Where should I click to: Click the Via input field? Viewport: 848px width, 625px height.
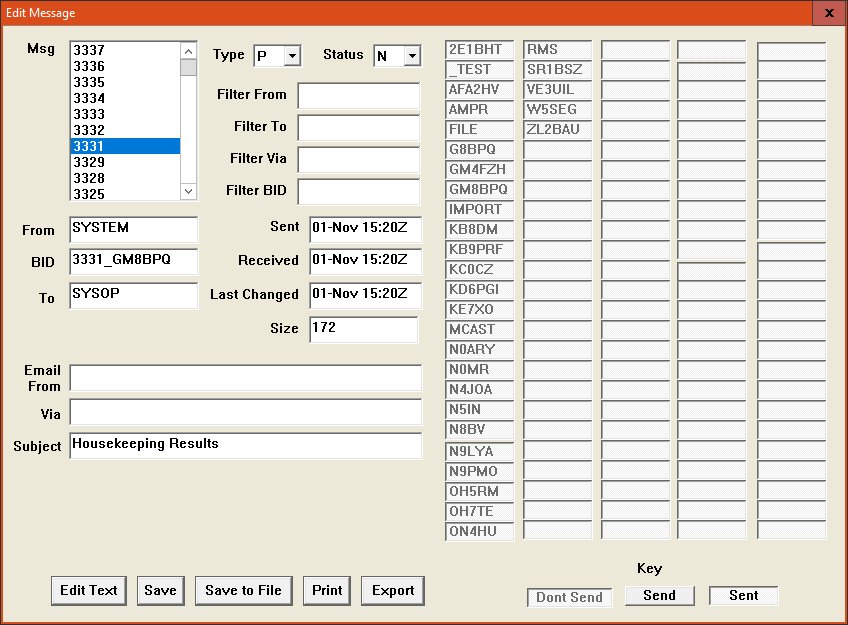point(246,412)
